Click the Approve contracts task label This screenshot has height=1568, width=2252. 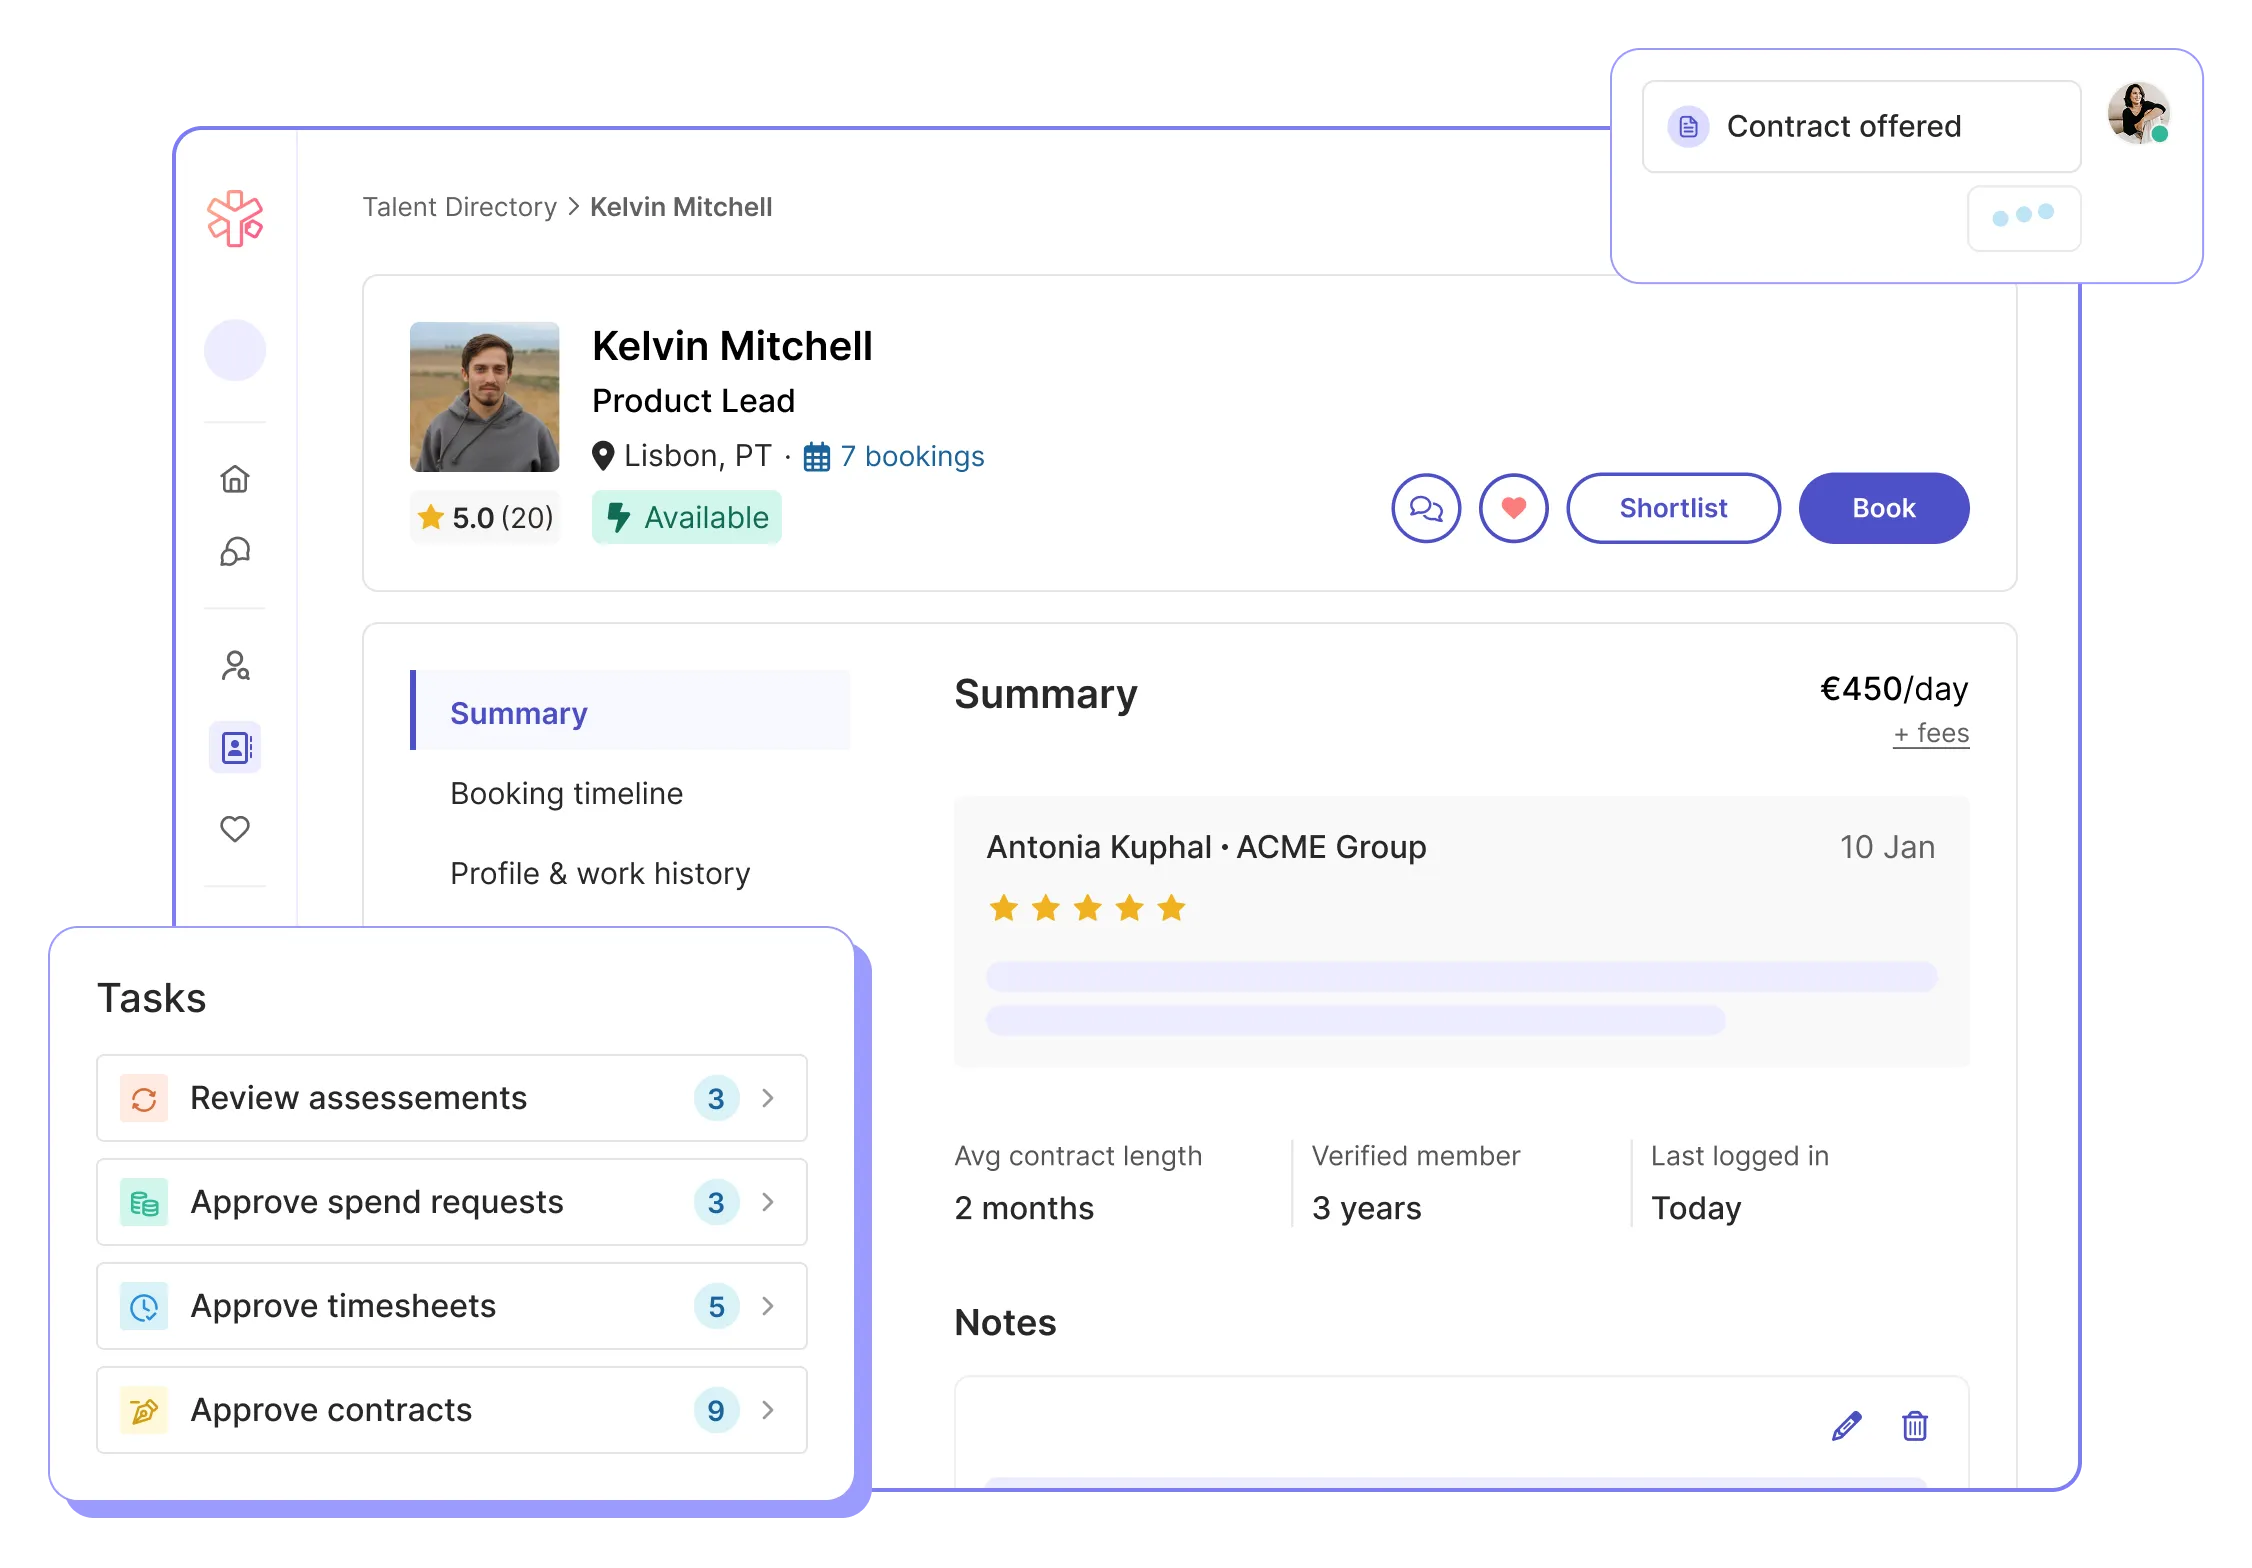pos(331,1410)
